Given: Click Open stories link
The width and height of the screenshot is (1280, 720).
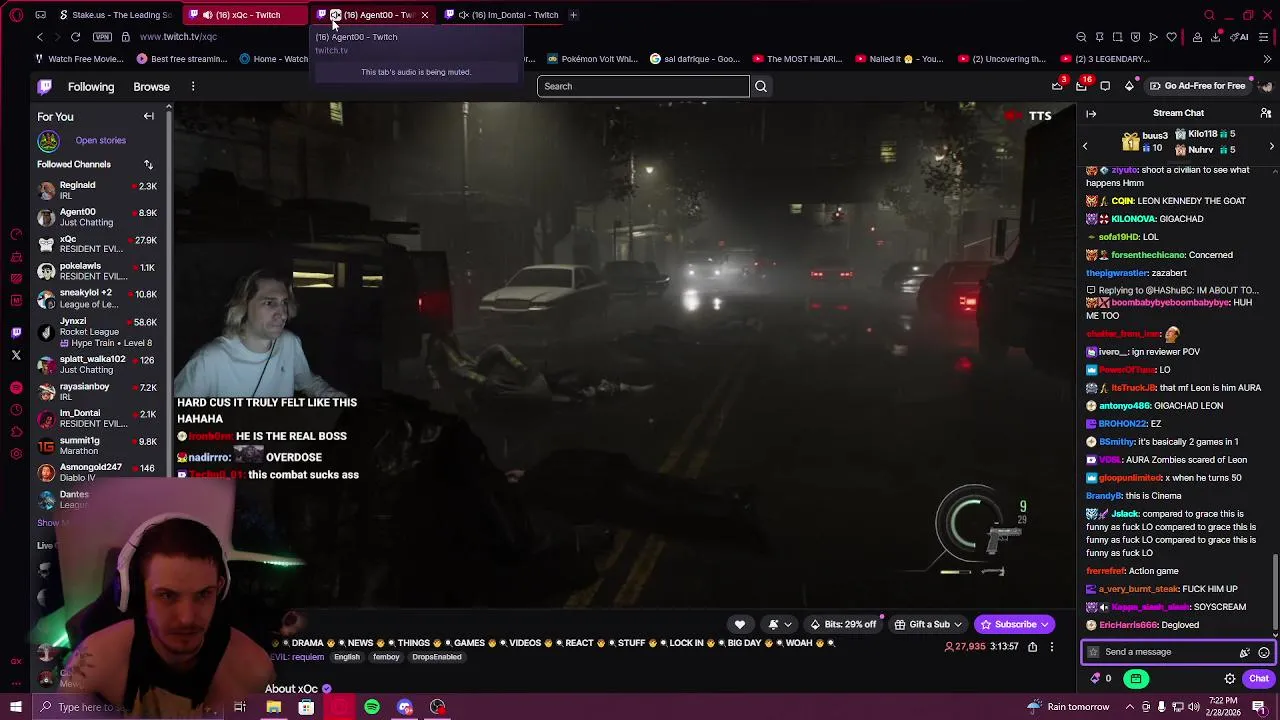Looking at the screenshot, I should pyautogui.click(x=100, y=141).
